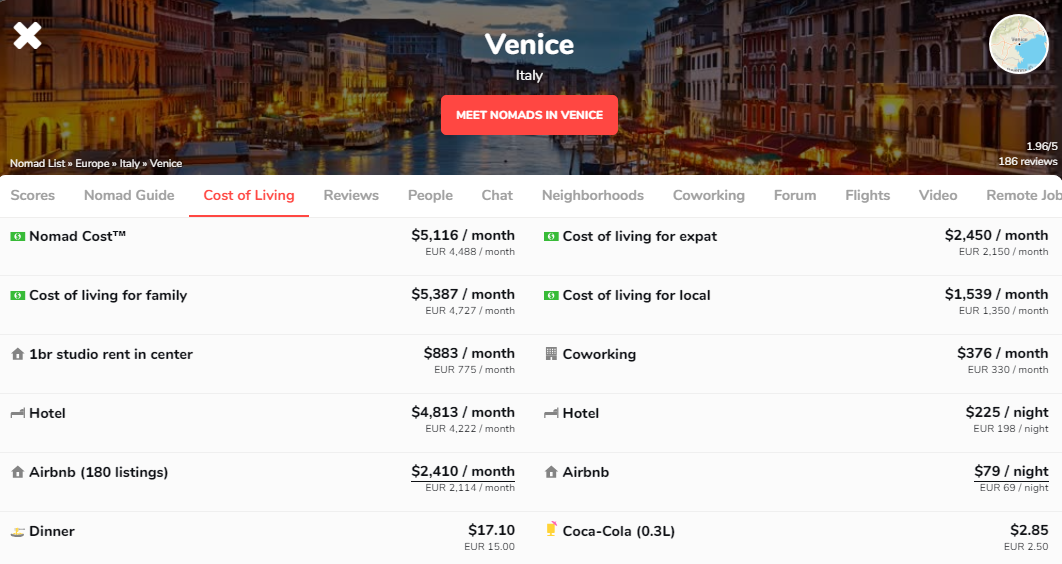Go to the Flights tab
The height and width of the screenshot is (564, 1062).
pos(867,196)
